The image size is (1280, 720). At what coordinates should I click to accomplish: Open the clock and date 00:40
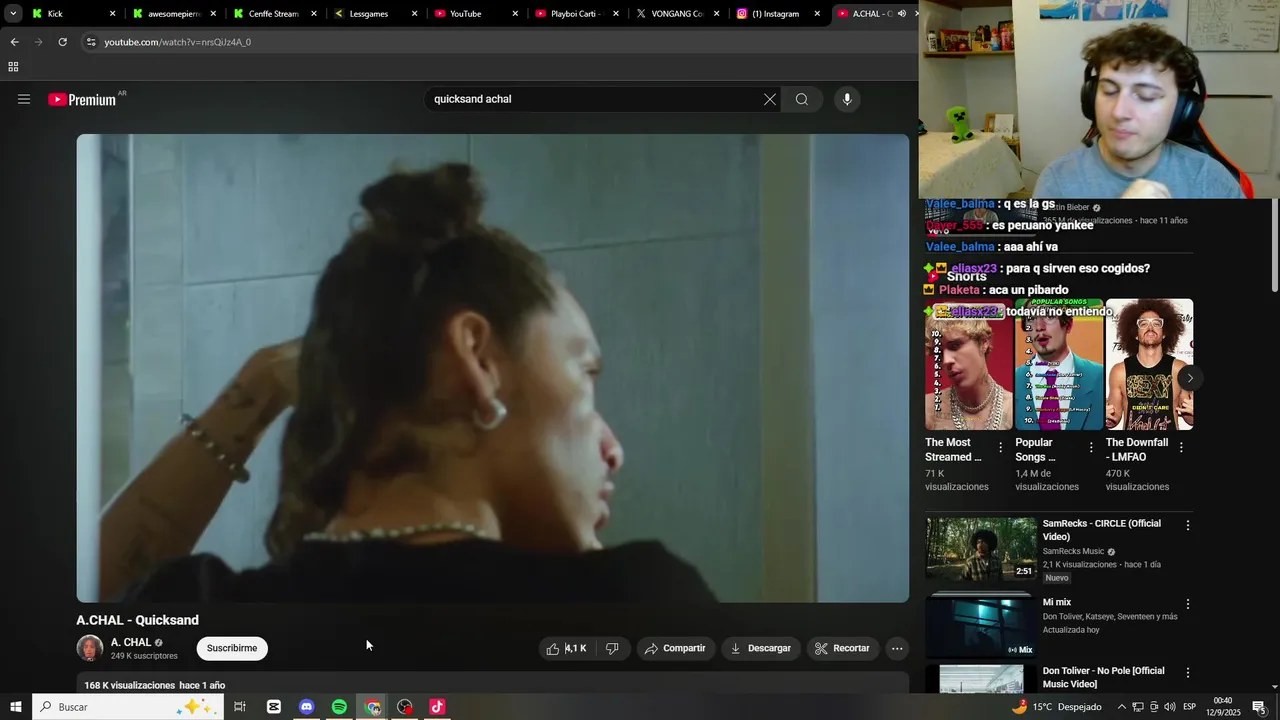click(1222, 707)
